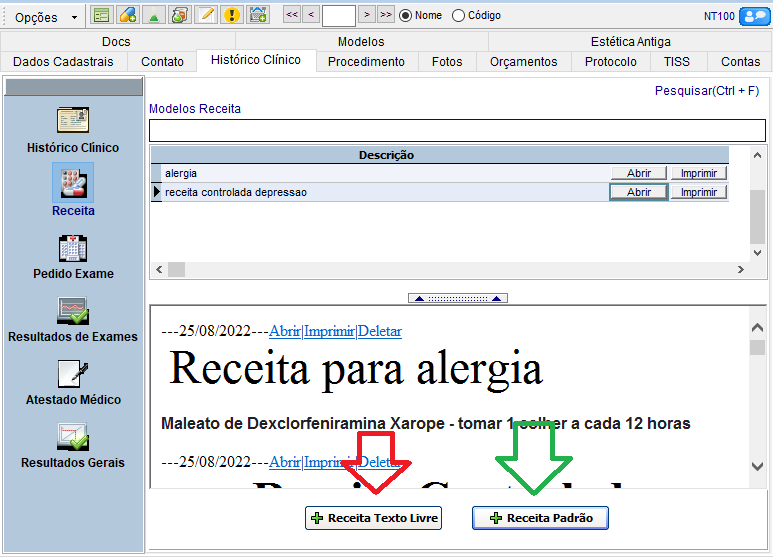Click the panel splitter collapse arrows

459,298
